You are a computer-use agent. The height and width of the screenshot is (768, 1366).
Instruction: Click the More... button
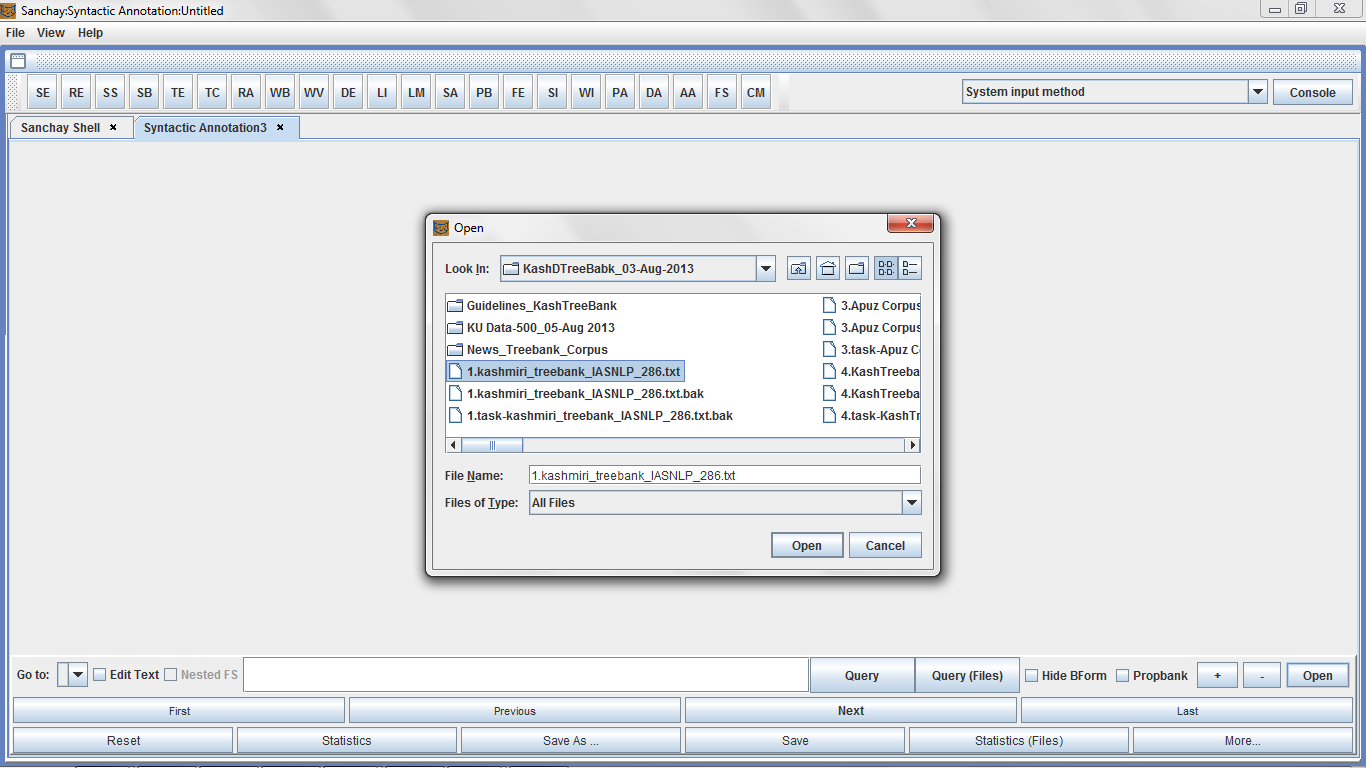[1243, 741]
